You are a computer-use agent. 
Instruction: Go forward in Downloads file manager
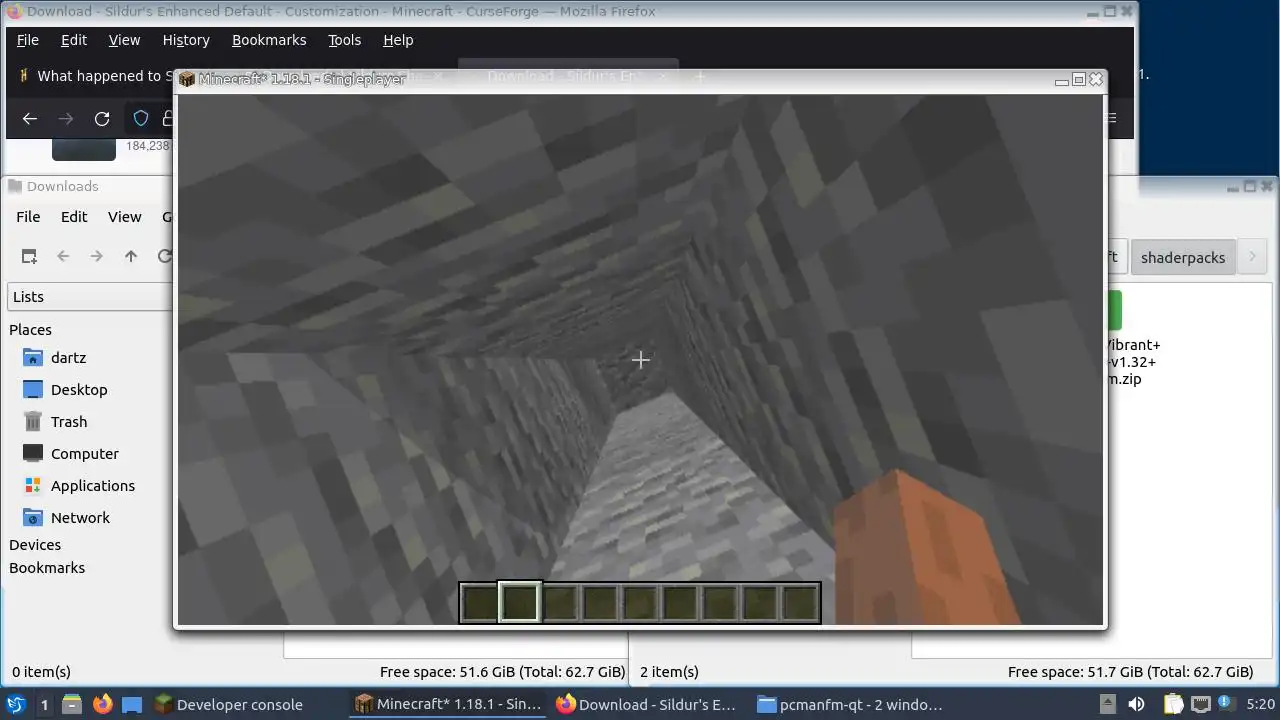click(x=97, y=256)
